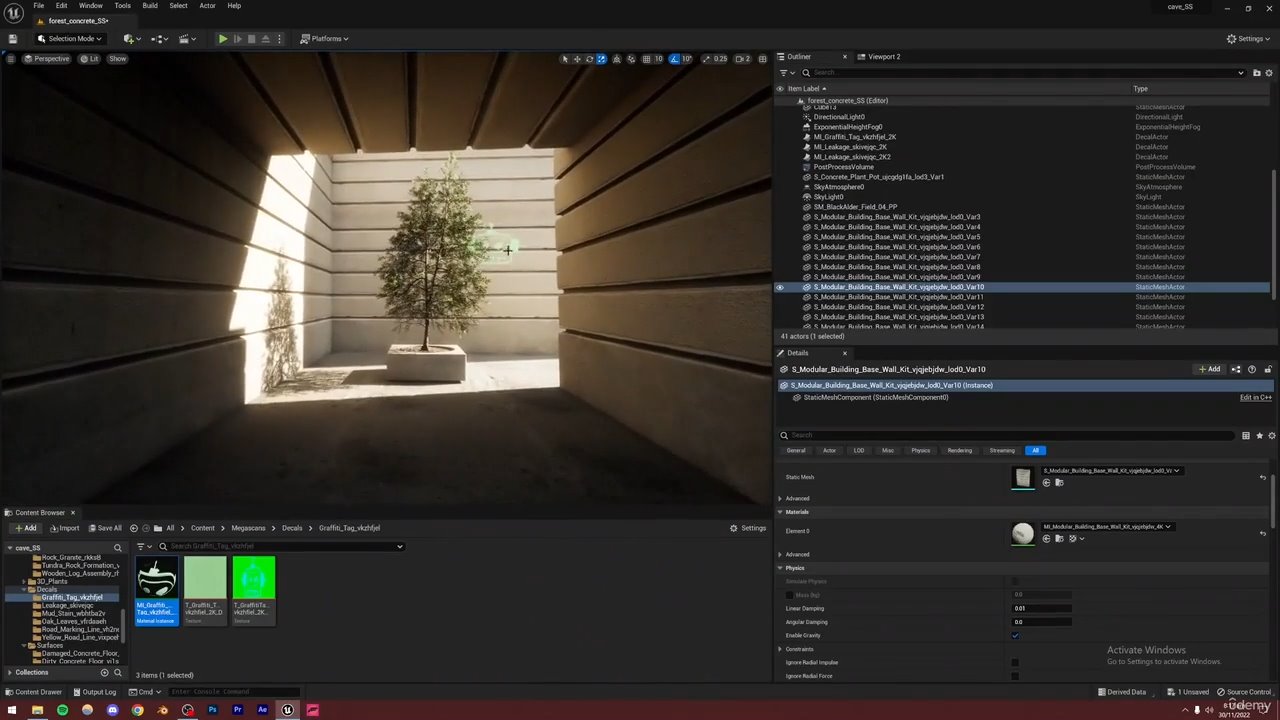Screen dimensions: 1280x720
Task: Adjust the Linear Damping value field
Action: tap(1041, 608)
